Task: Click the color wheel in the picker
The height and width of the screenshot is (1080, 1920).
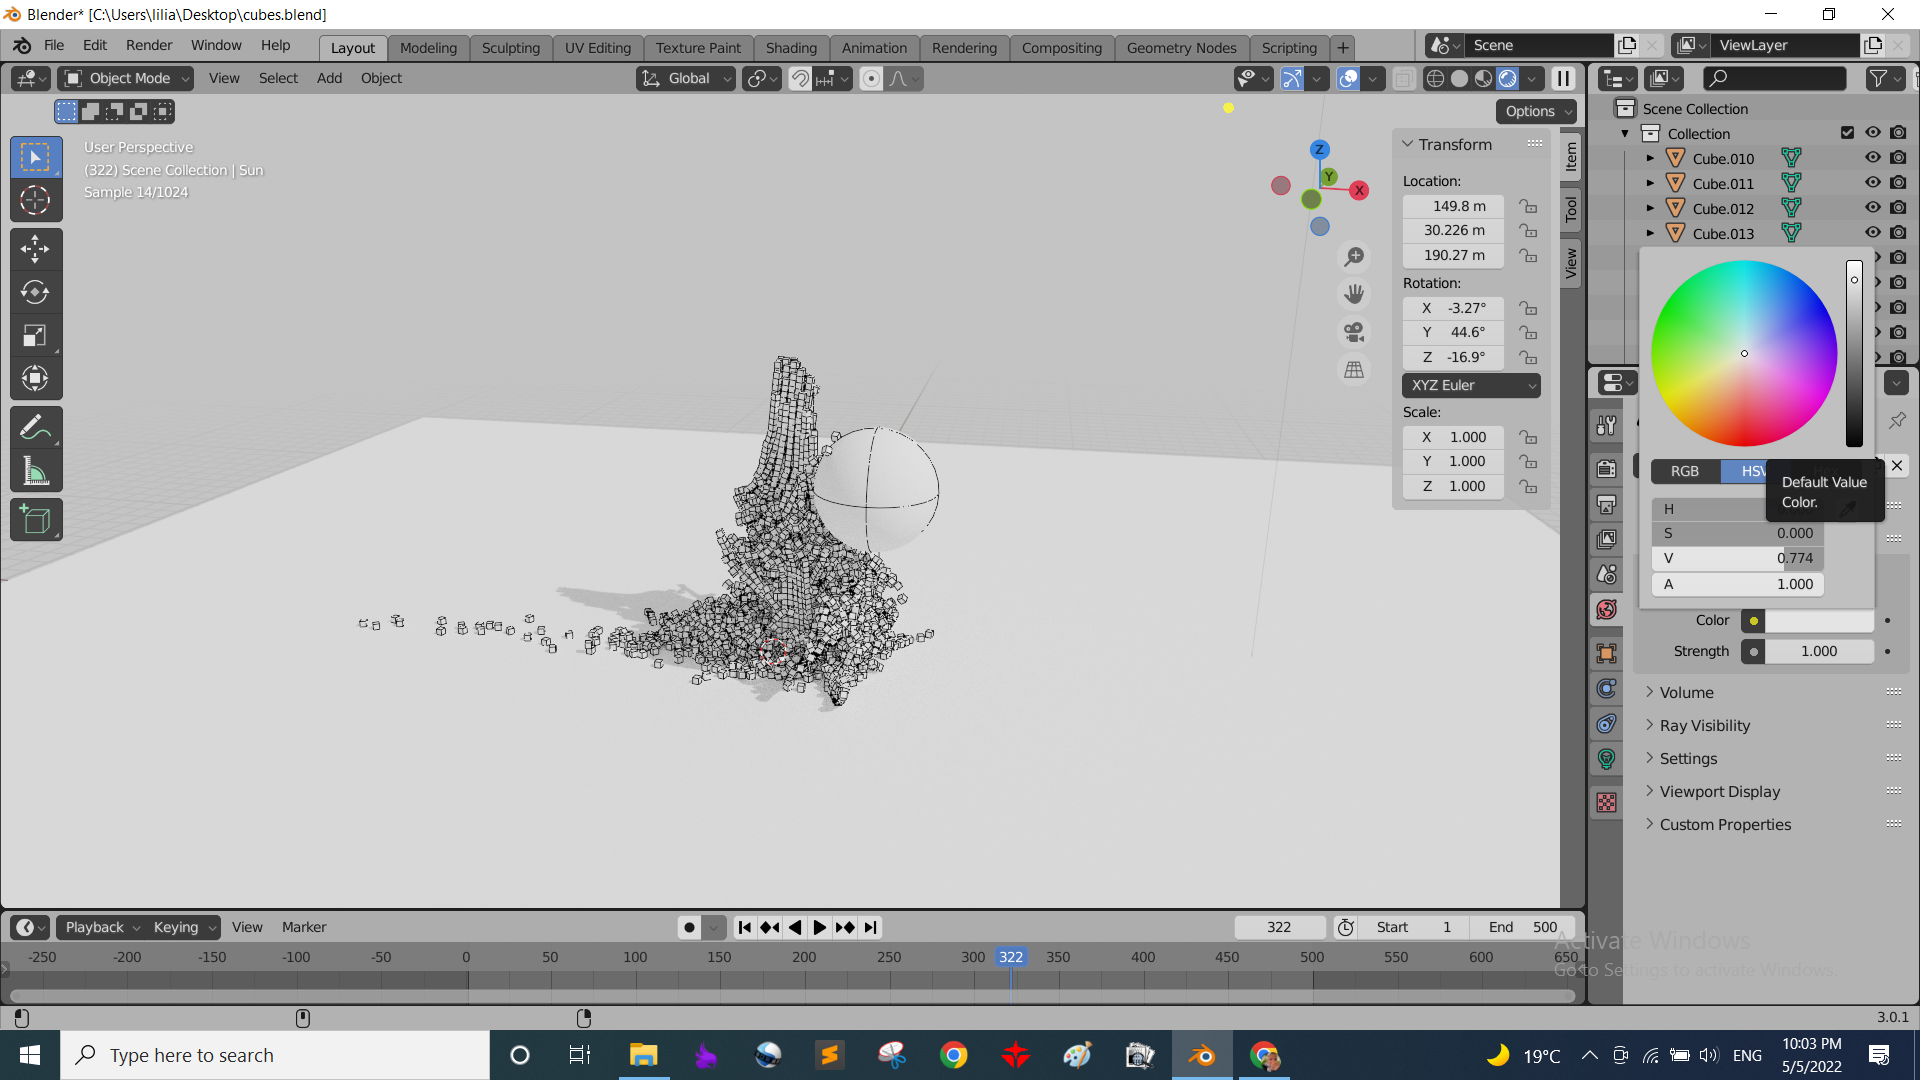Action: point(1744,353)
